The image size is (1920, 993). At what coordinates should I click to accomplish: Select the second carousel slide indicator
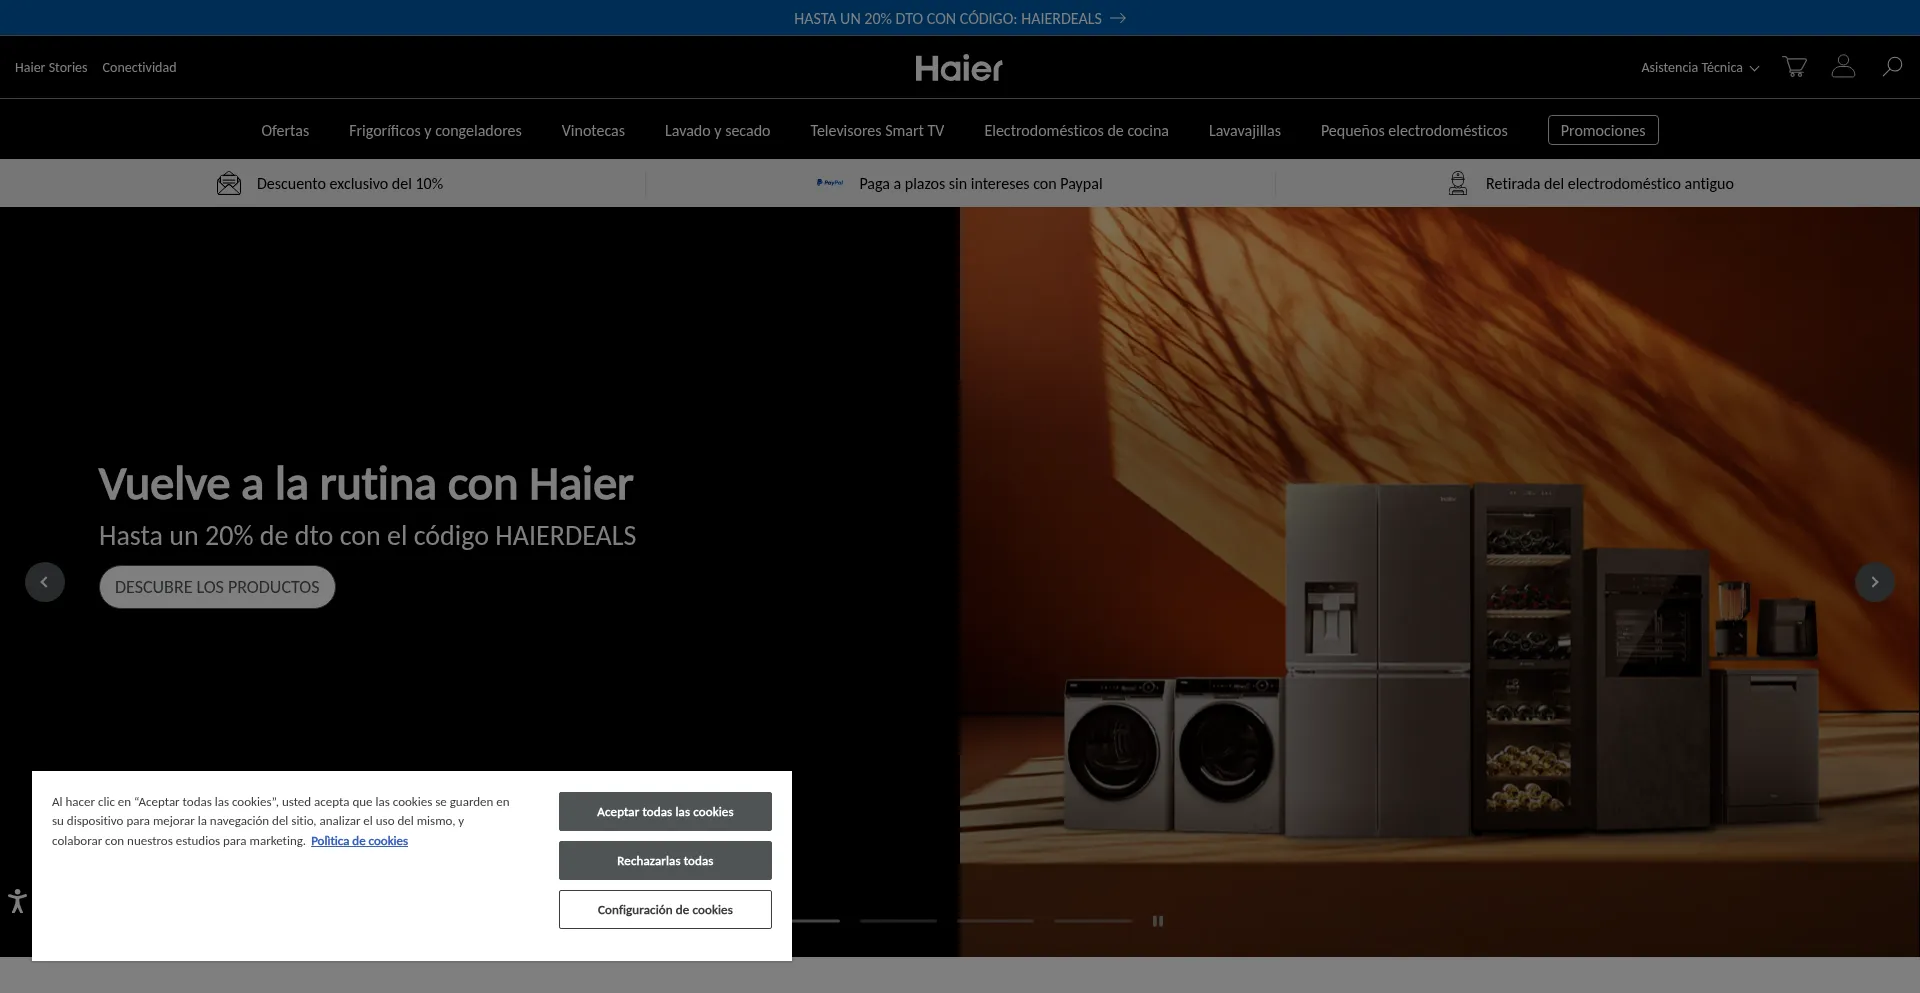click(x=898, y=921)
